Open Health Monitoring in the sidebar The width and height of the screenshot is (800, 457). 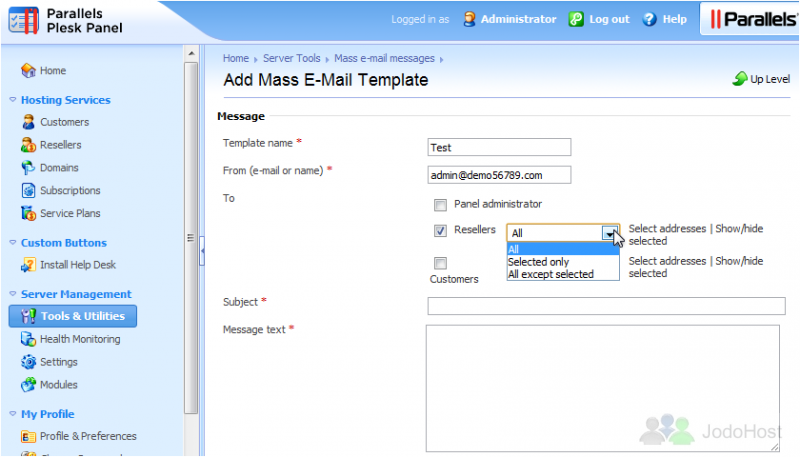click(x=80, y=339)
